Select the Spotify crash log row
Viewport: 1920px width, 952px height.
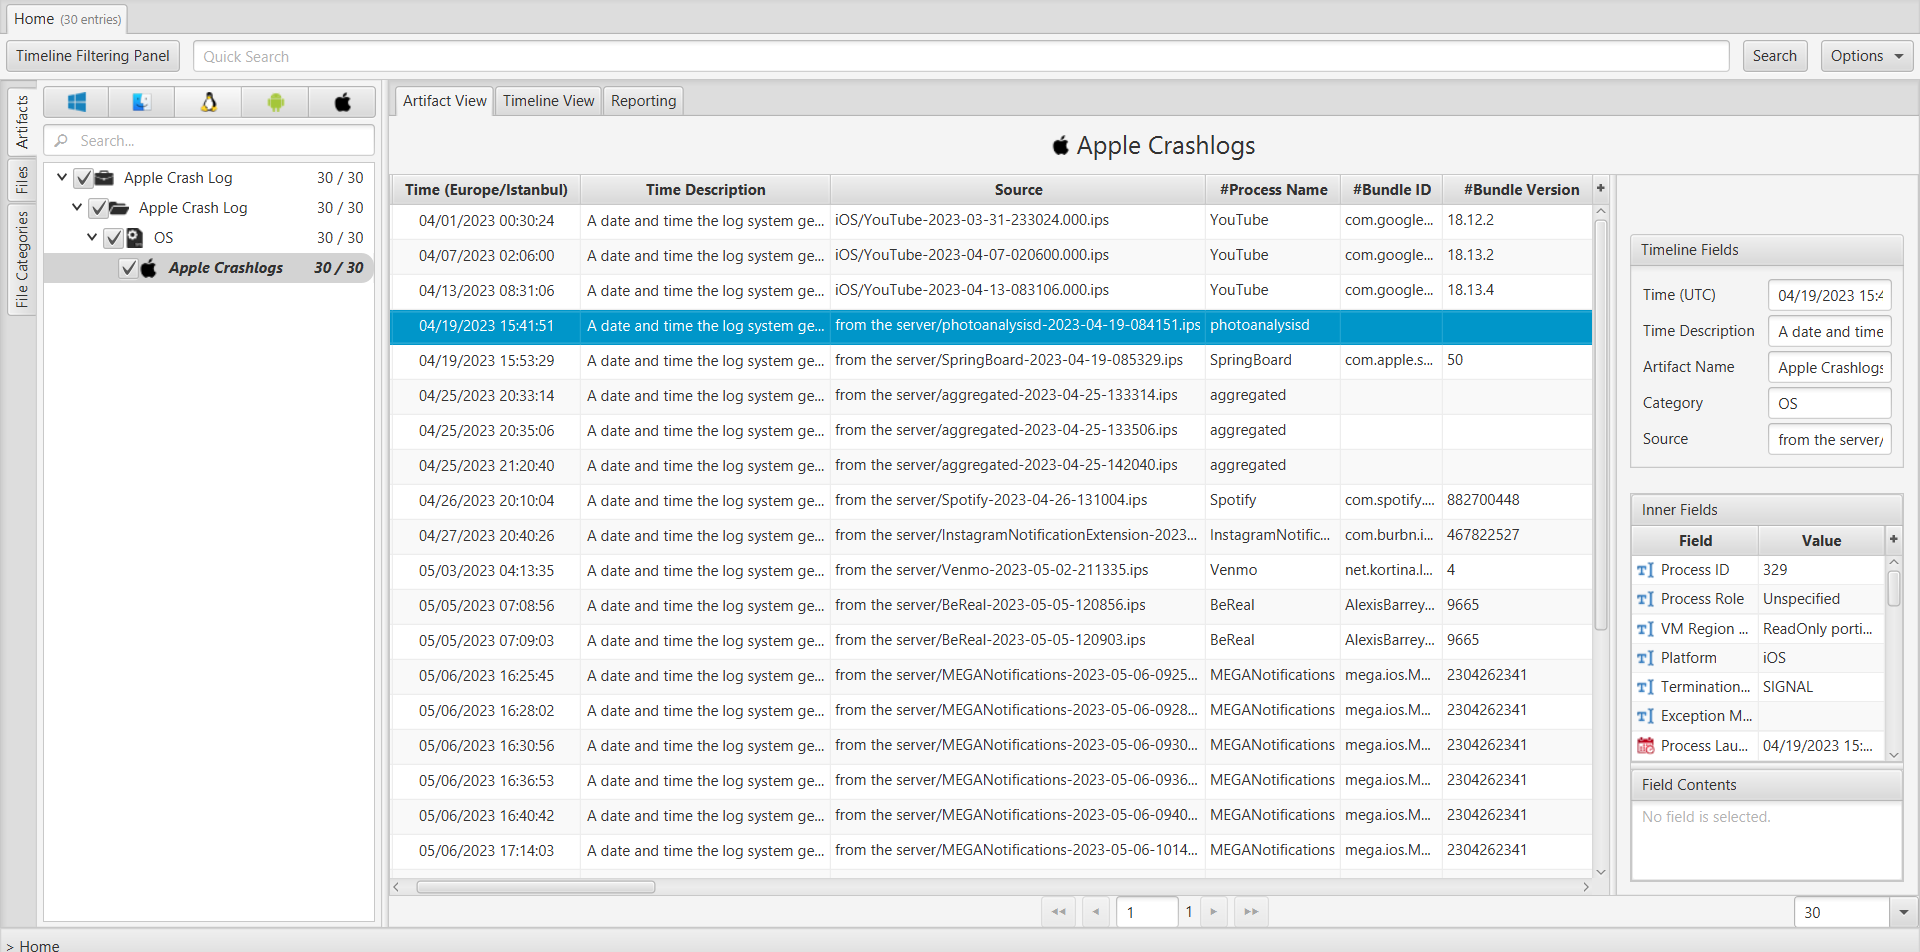[990, 500]
